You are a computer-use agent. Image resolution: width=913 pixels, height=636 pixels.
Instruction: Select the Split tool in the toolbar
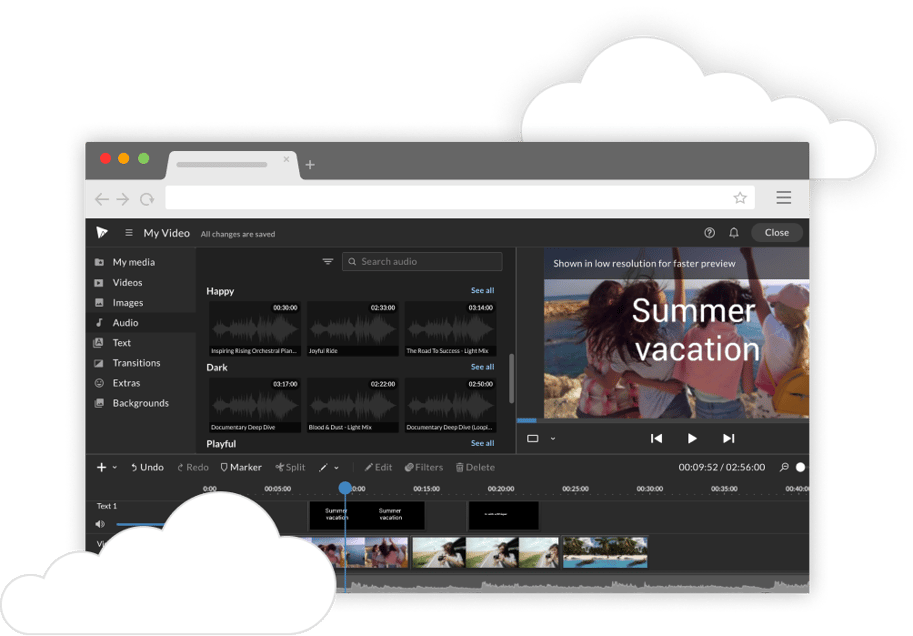290,467
